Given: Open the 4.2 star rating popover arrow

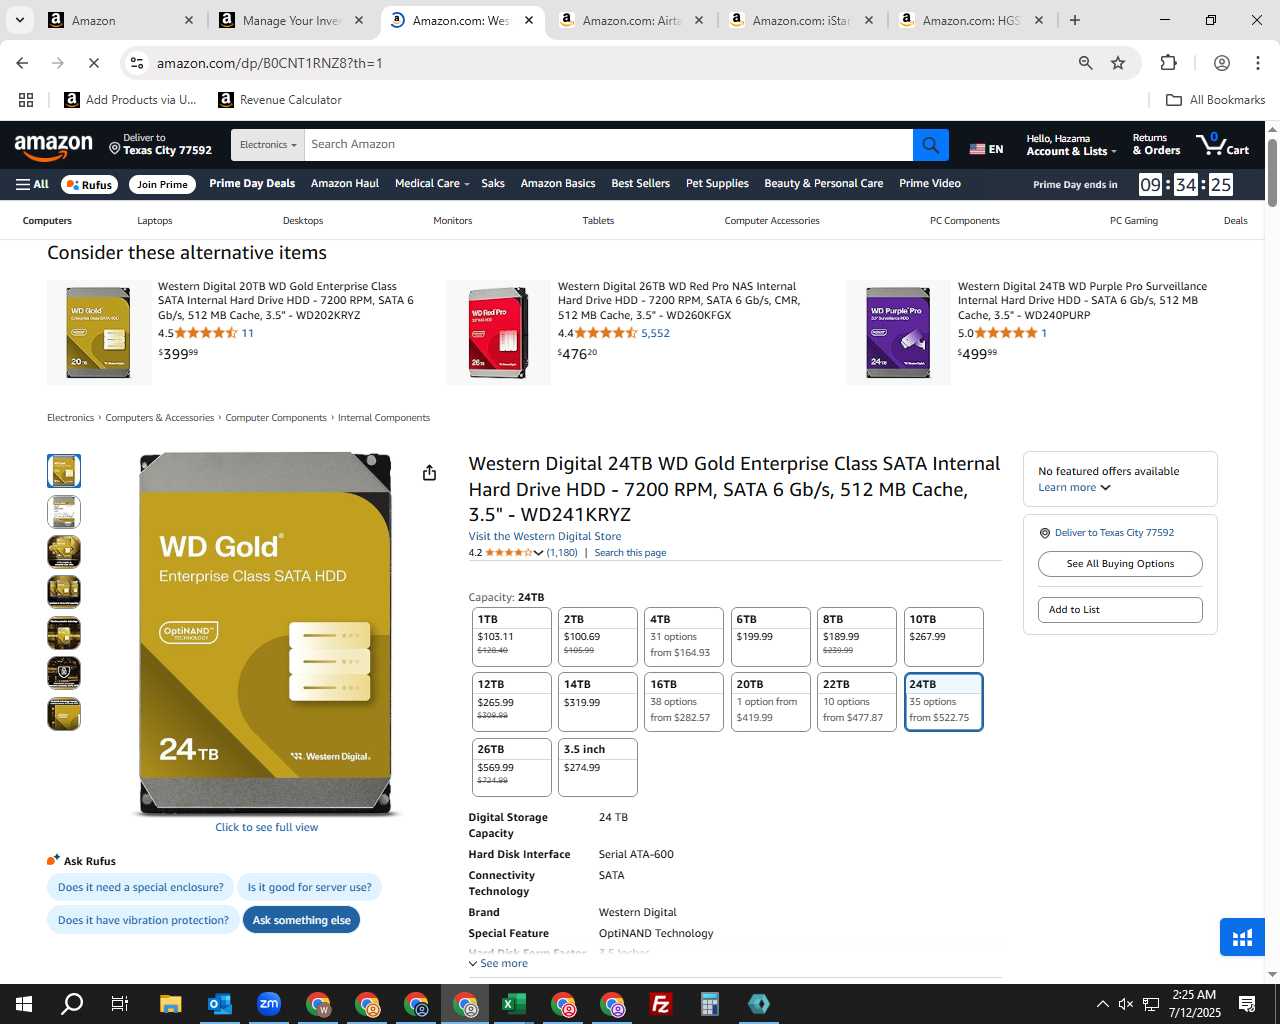Looking at the screenshot, I should 538,552.
